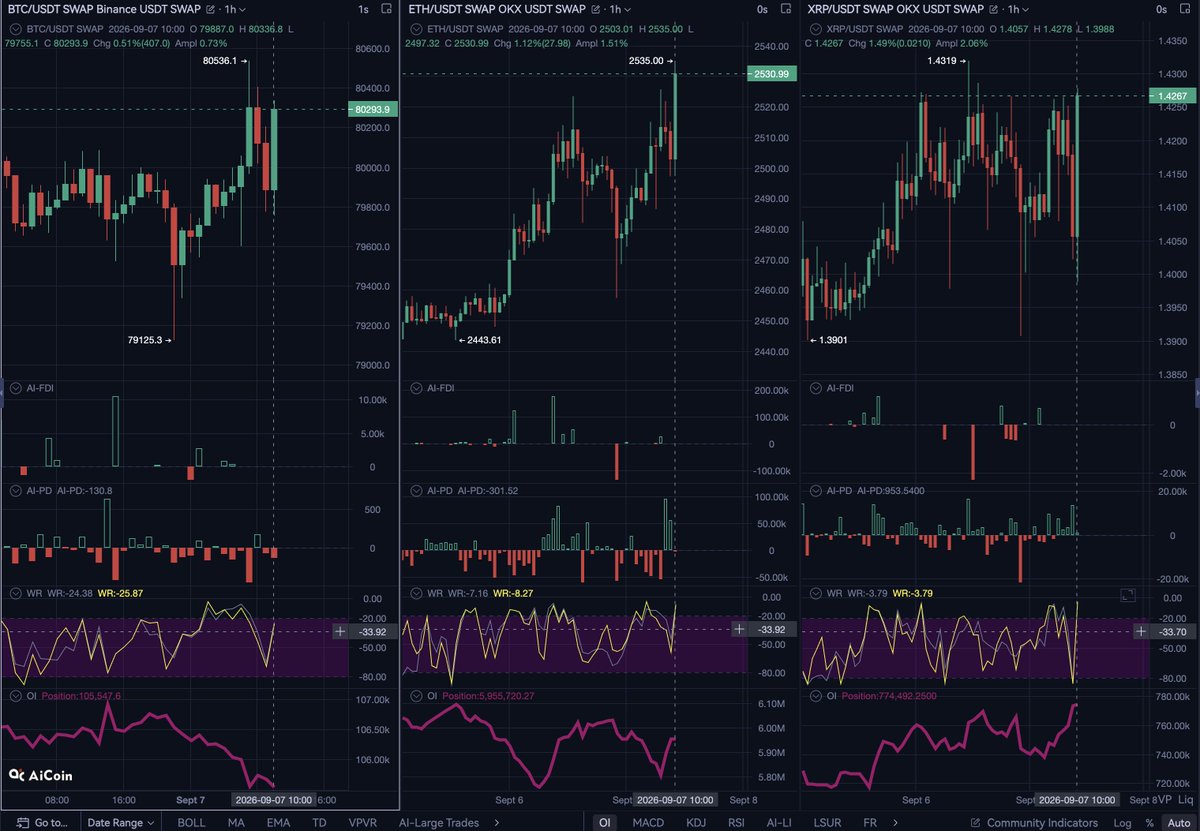Click the ETH current price label 2530.99
The width and height of the screenshot is (1200, 831).
point(772,74)
